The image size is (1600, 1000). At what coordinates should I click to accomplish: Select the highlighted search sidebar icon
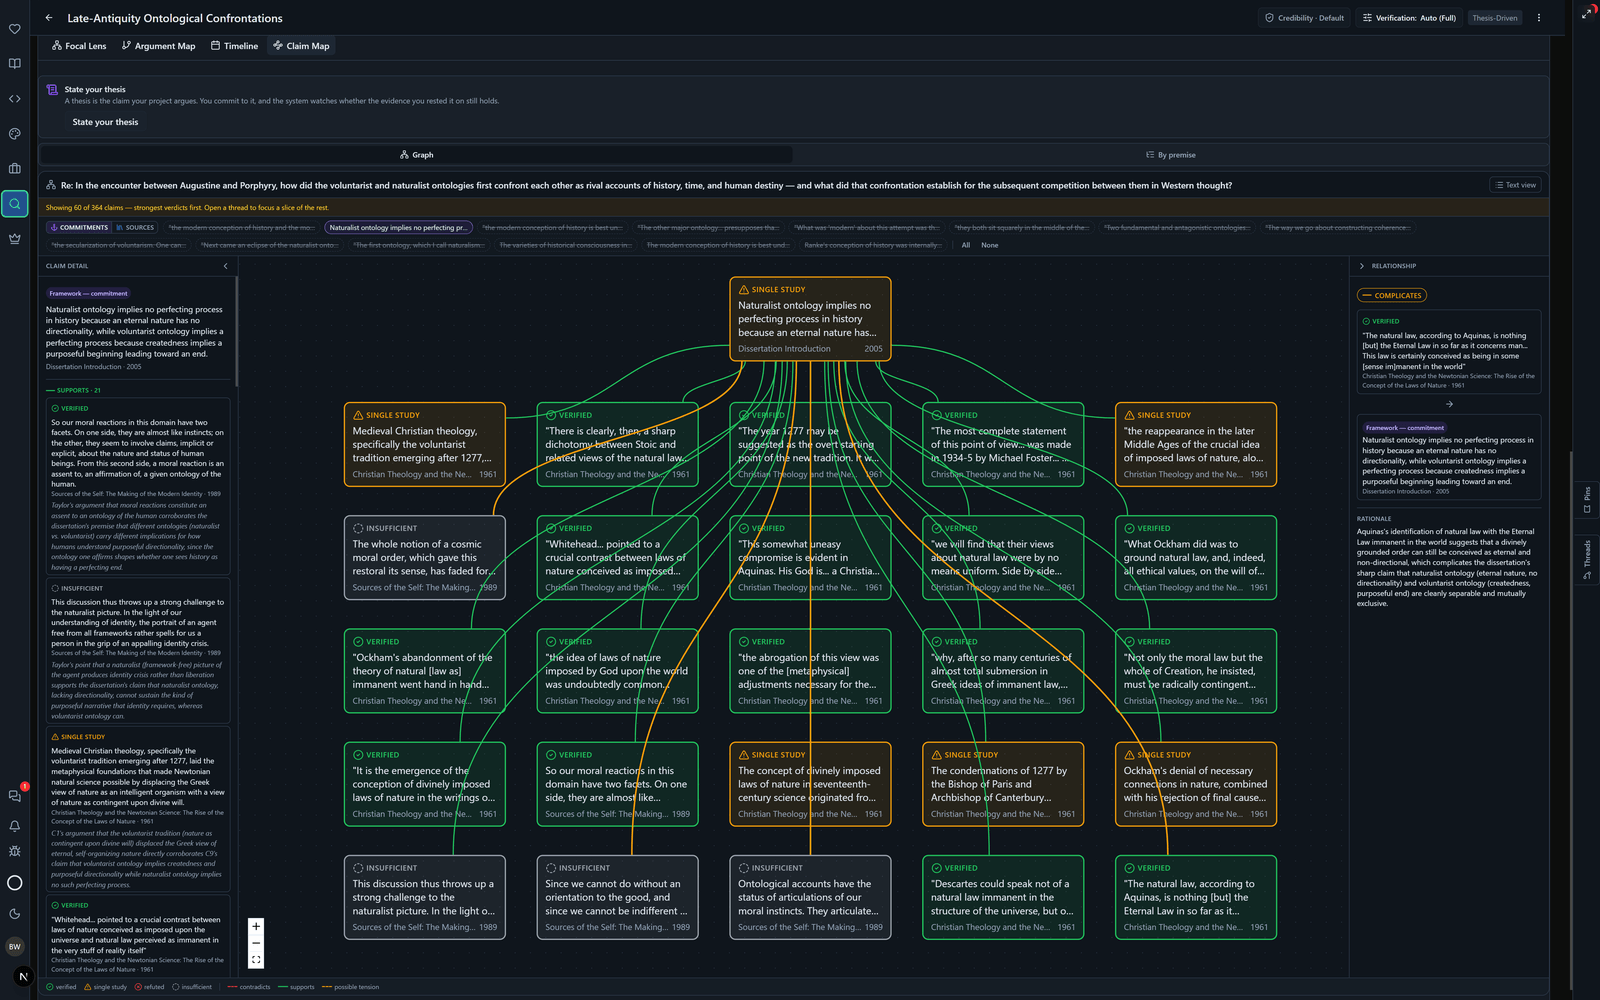[15, 204]
